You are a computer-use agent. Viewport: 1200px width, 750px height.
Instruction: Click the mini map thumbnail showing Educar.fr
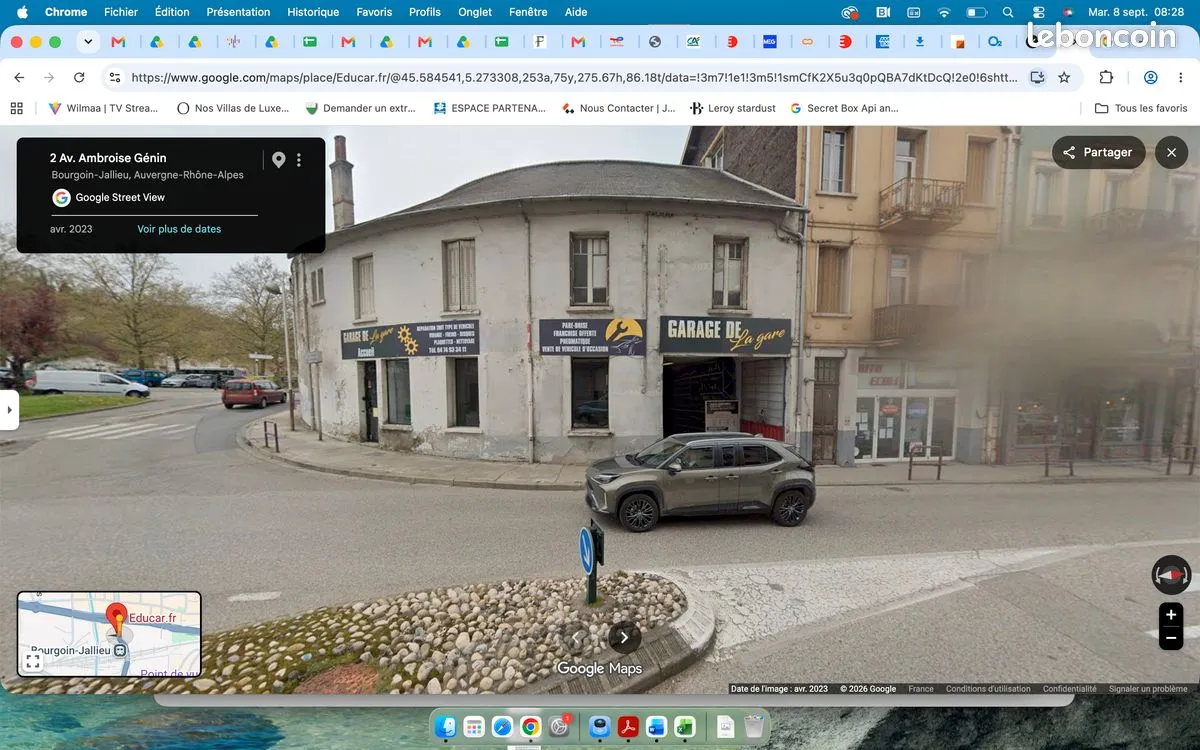[x=109, y=634]
